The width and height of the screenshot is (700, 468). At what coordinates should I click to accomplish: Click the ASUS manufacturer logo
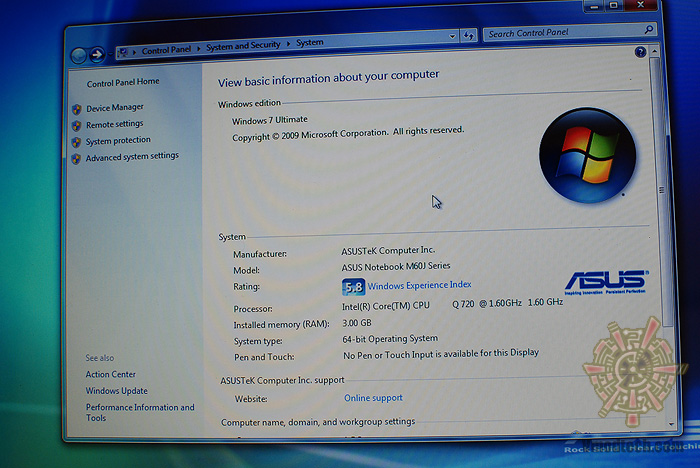point(606,282)
